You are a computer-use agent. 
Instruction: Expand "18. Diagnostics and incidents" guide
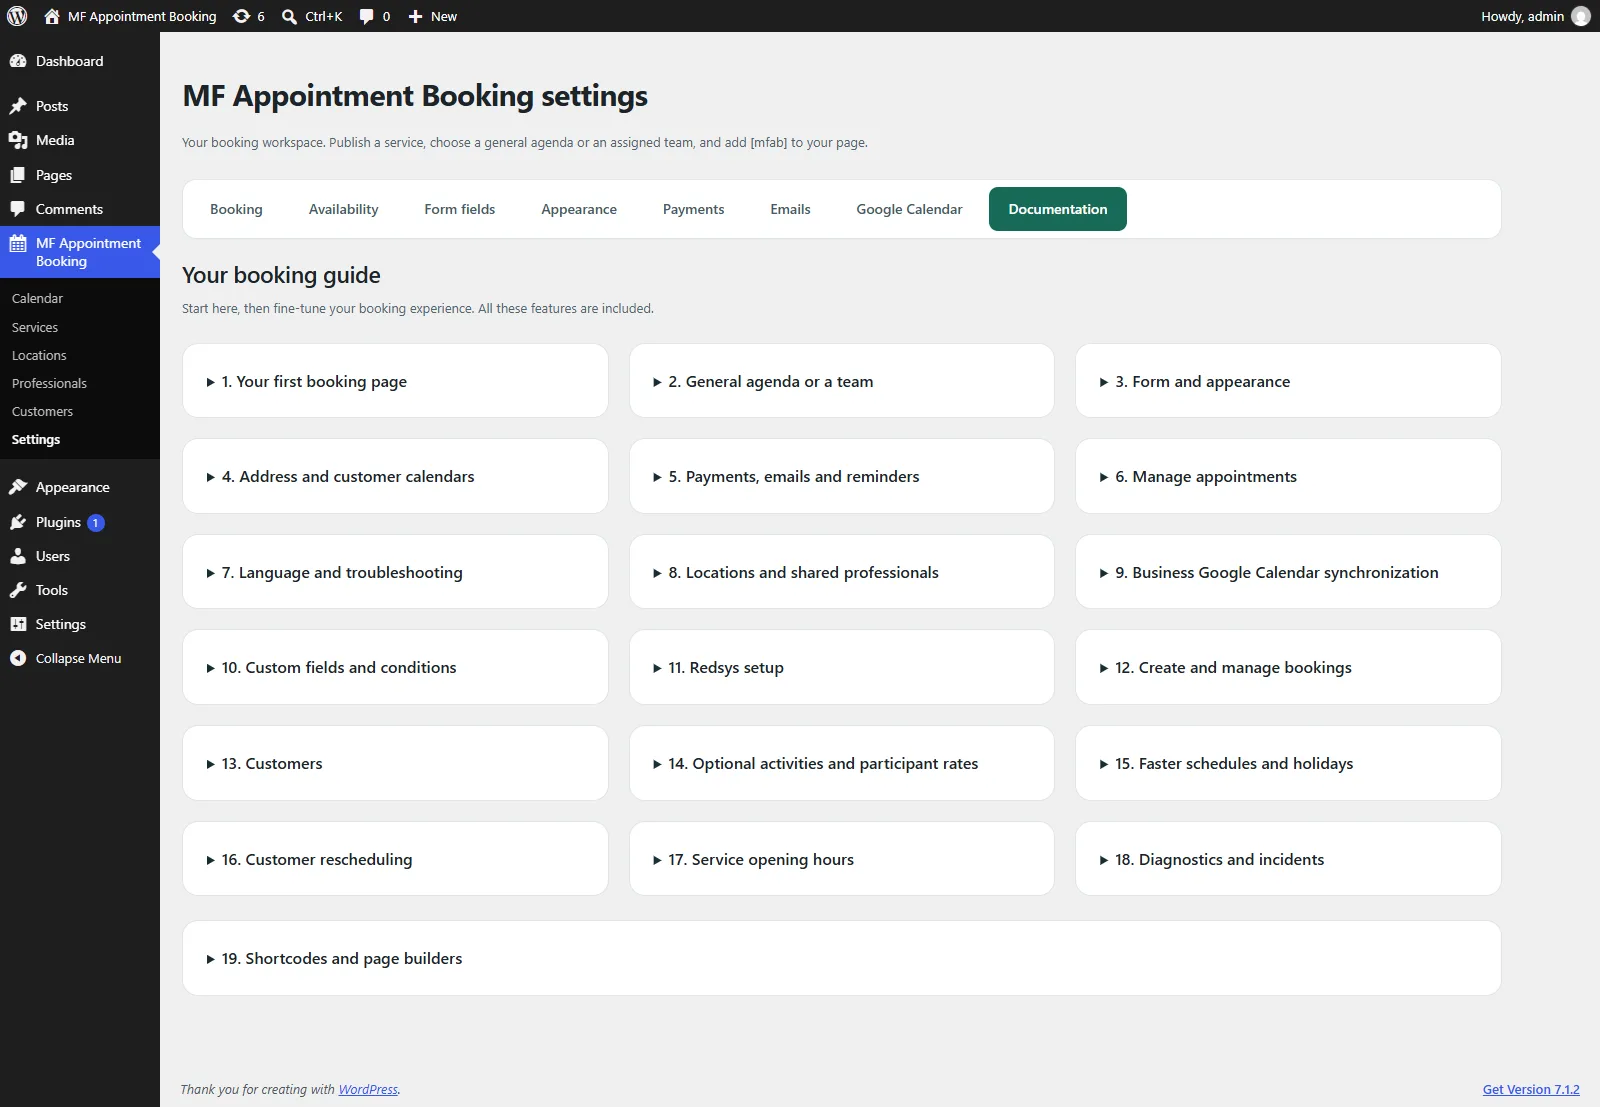pos(1288,859)
